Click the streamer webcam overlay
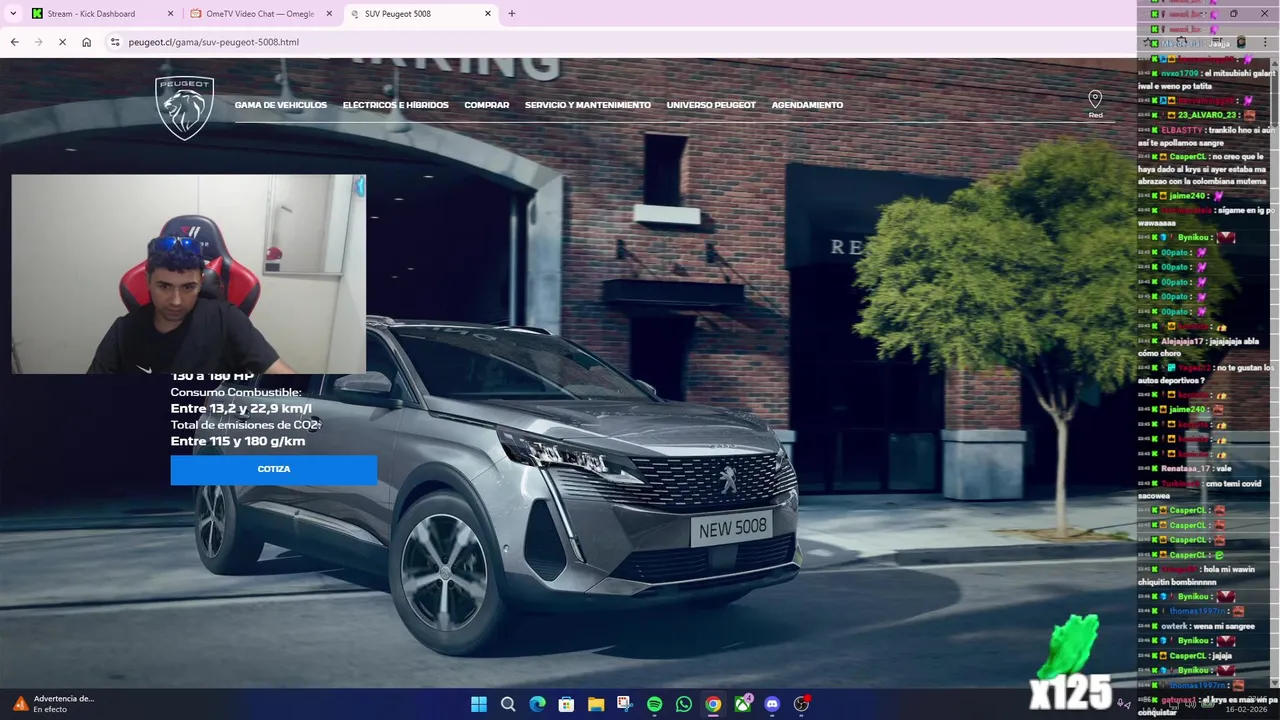The width and height of the screenshot is (1280, 720). pyautogui.click(x=189, y=274)
